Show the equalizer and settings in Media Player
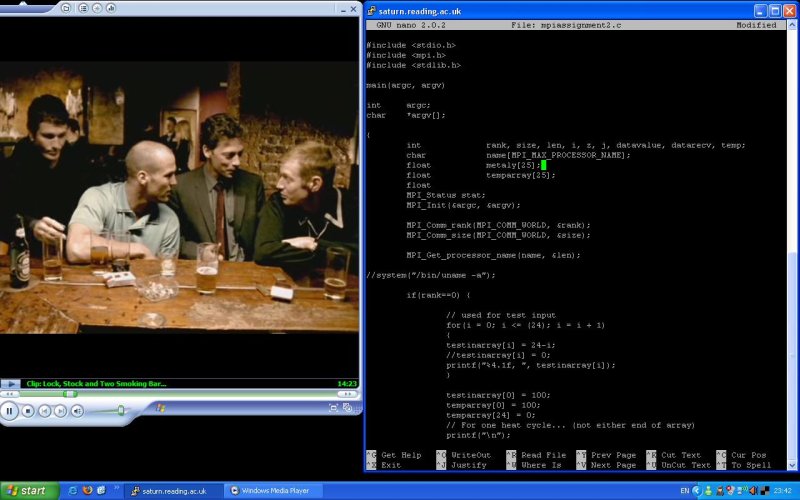800x500 pixels. click(111, 8)
